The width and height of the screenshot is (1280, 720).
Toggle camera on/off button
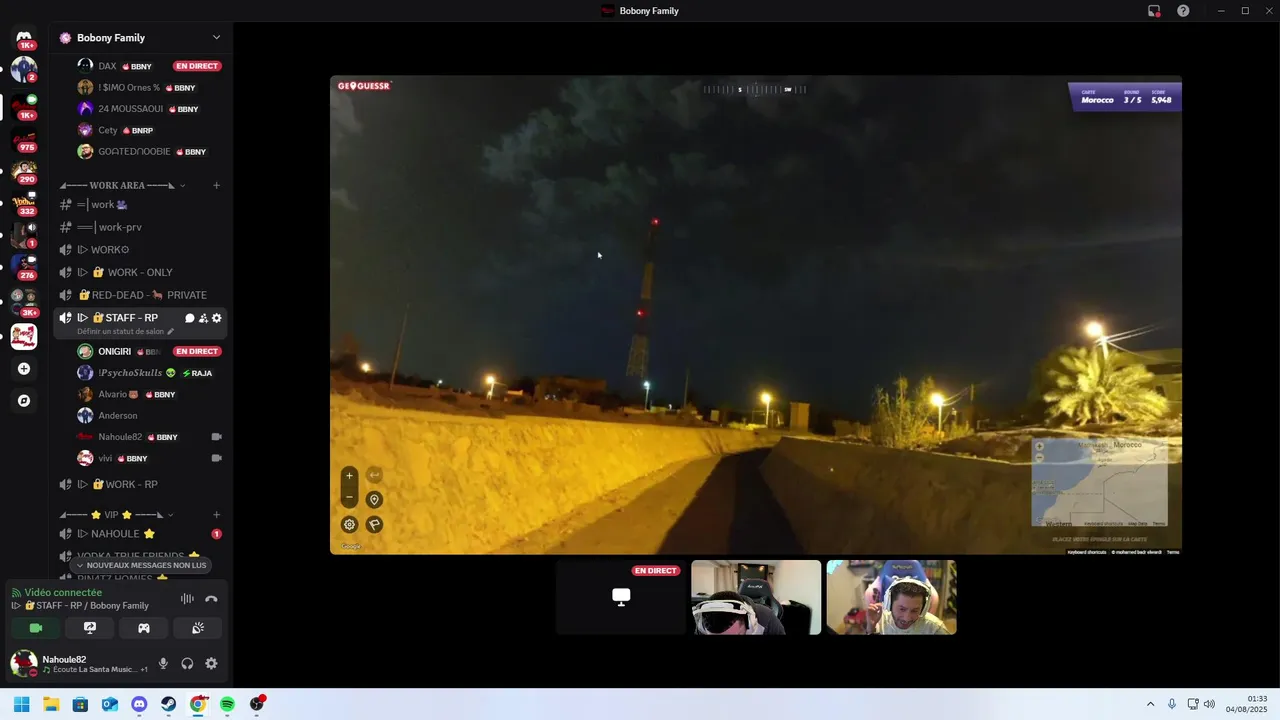(x=36, y=628)
